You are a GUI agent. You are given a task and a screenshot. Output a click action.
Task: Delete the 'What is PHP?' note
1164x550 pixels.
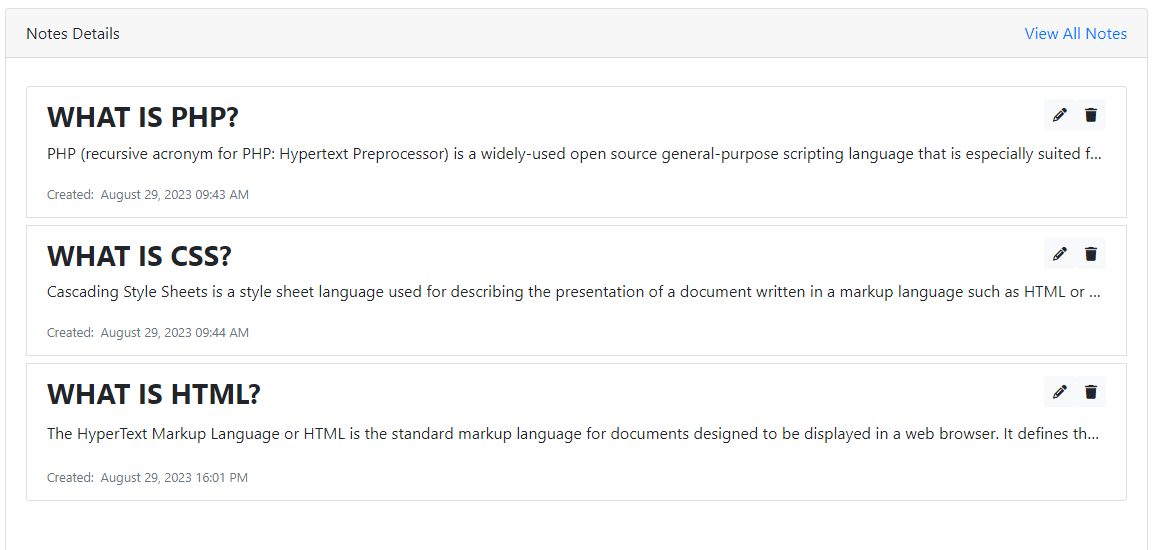[x=1091, y=115]
